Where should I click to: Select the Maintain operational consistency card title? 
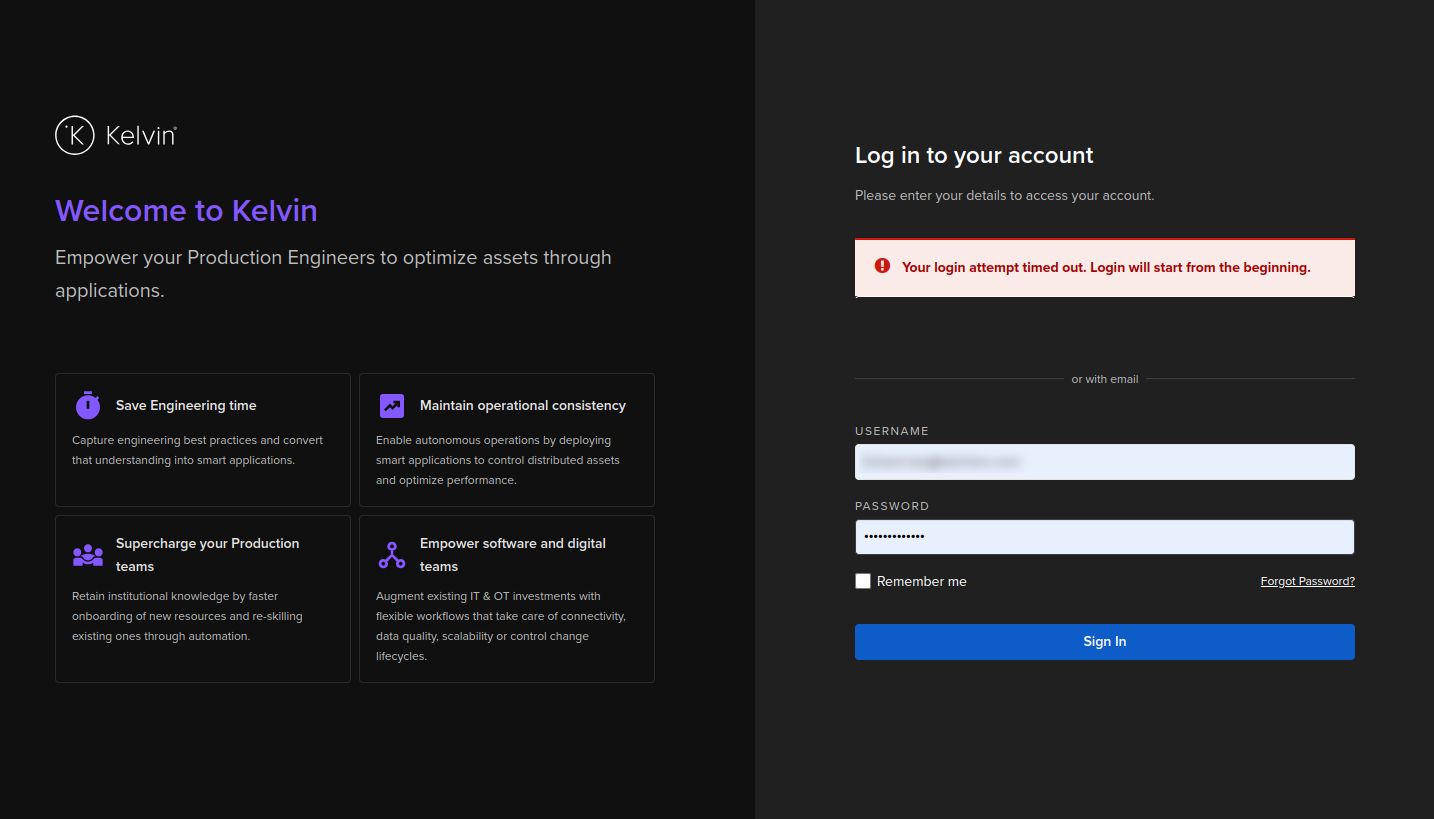522,405
